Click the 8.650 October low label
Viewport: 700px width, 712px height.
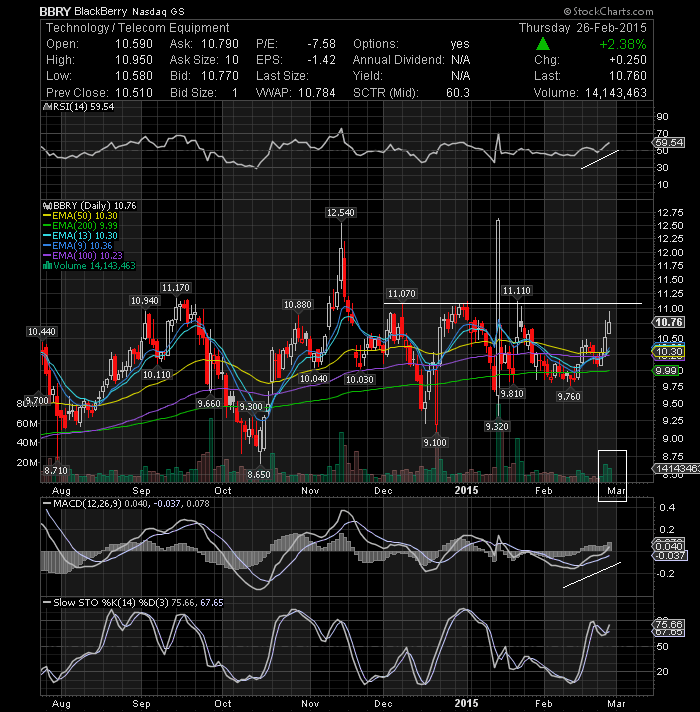(x=259, y=475)
